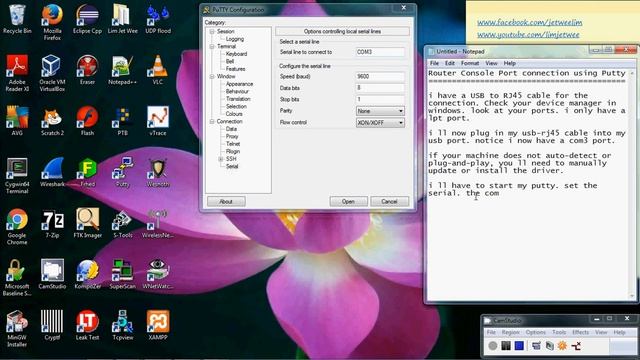Viewport: 640px width, 360px height.
Task: Open Notepad Help menu
Action: click(x=509, y=63)
